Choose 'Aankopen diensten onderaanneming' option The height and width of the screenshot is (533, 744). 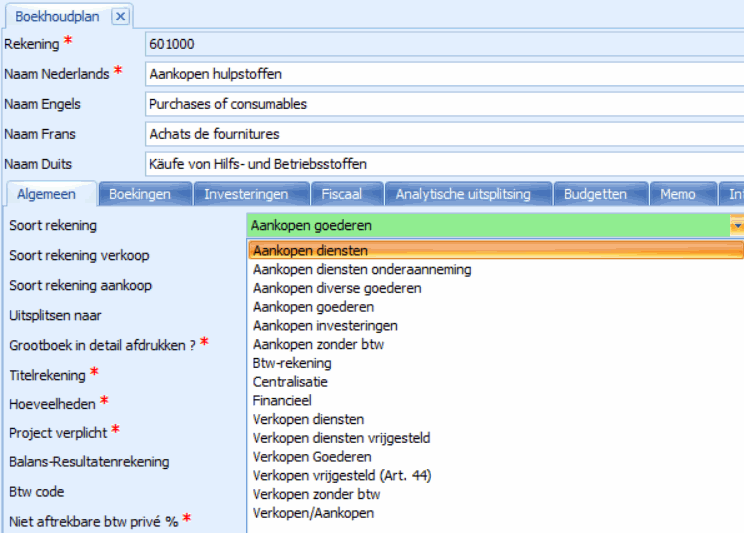(362, 269)
